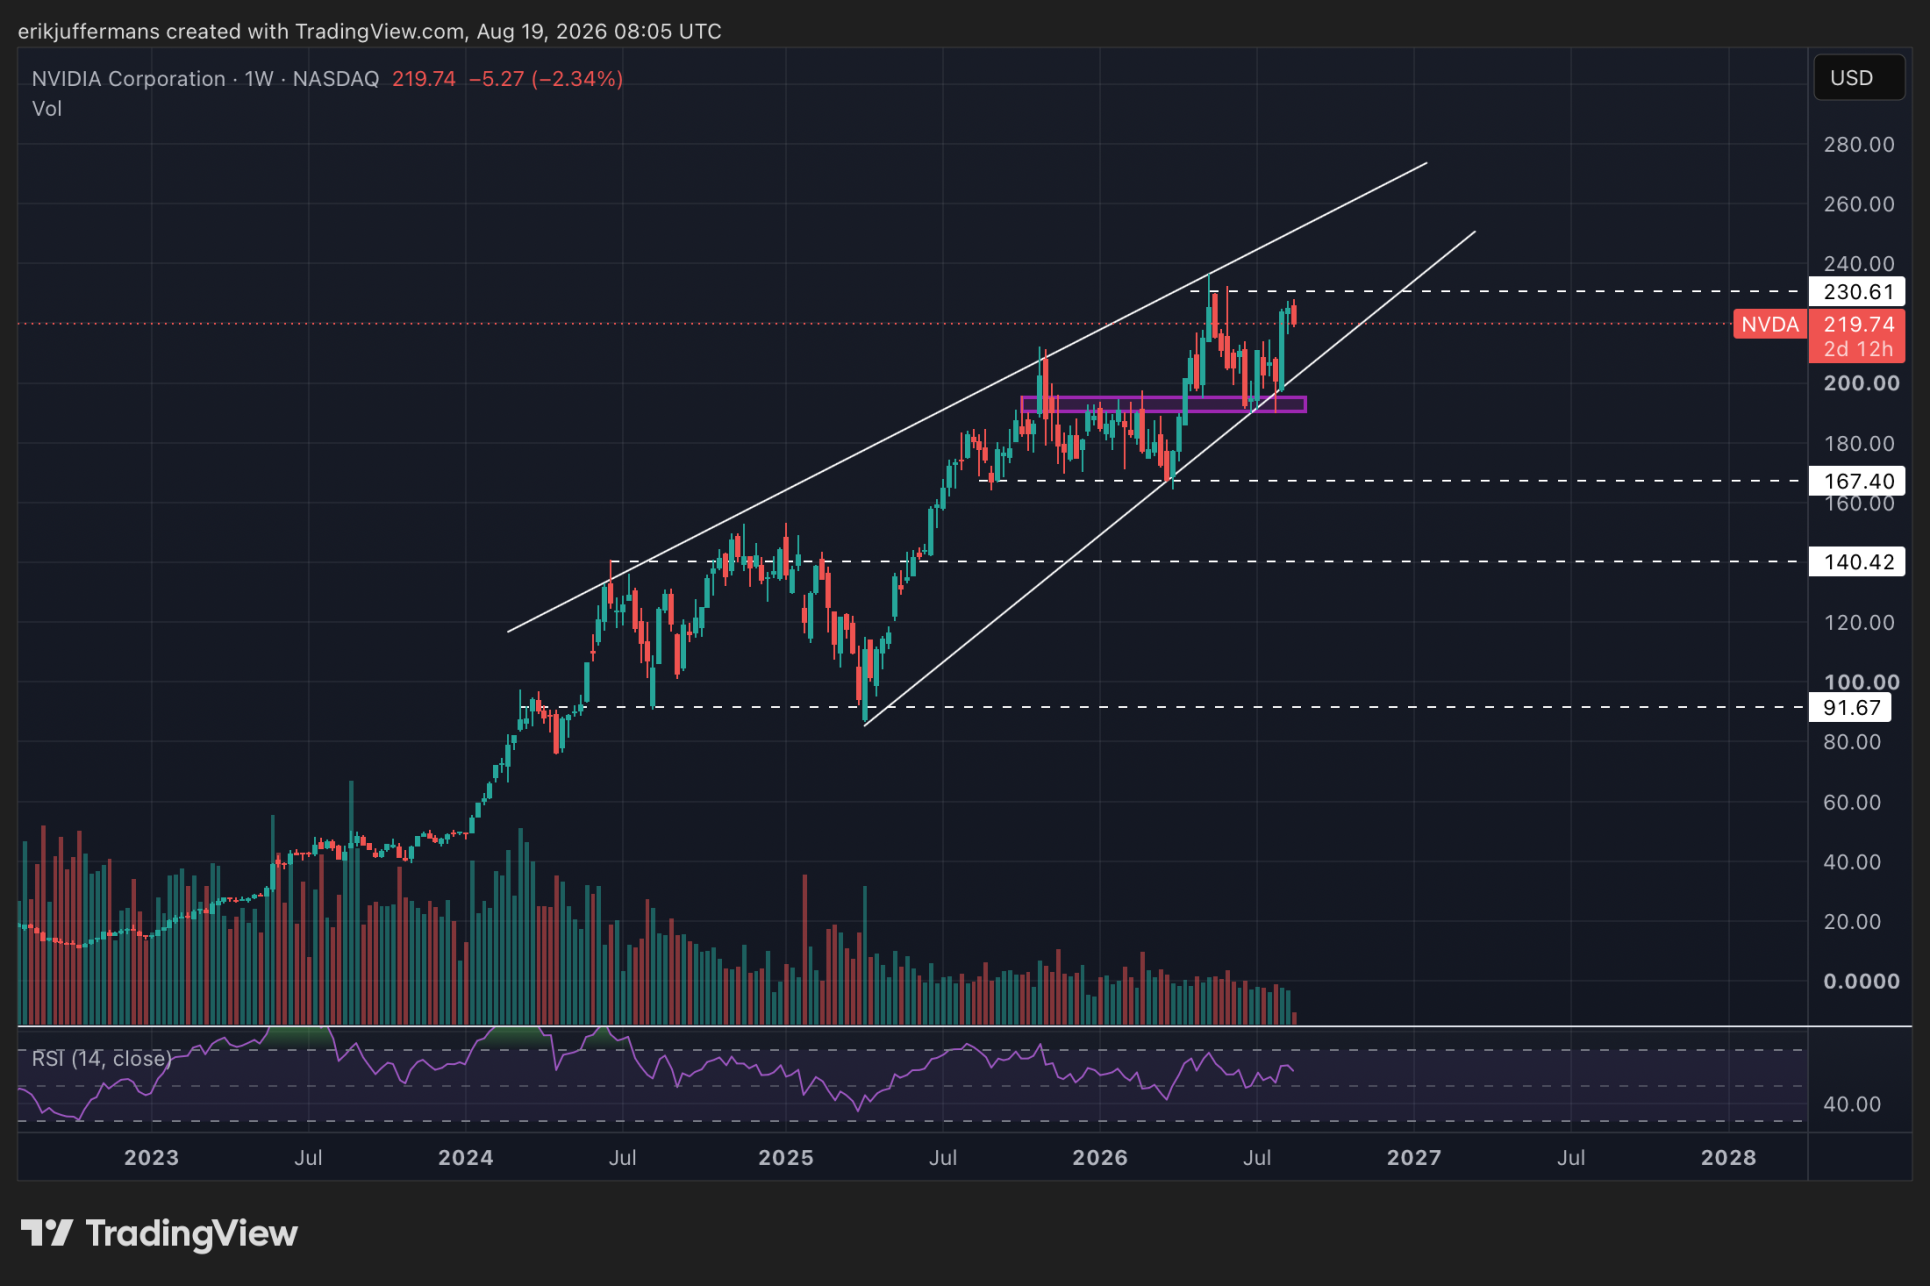Click the 230.61 price level label
The height and width of the screenshot is (1286, 1930).
[1858, 292]
